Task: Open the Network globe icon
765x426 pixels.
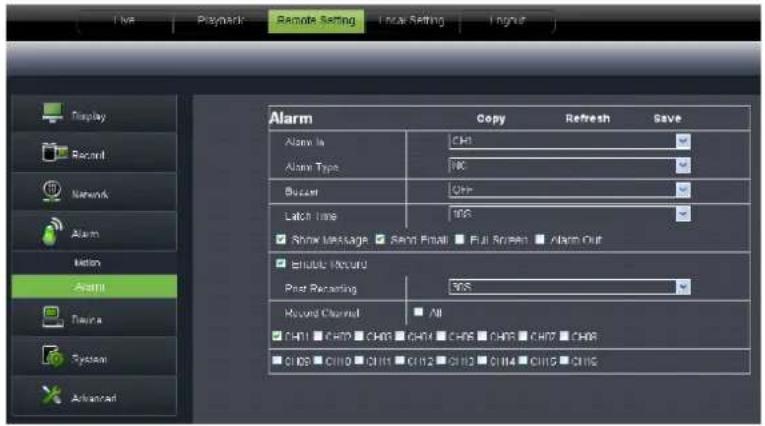Action: (x=52, y=191)
